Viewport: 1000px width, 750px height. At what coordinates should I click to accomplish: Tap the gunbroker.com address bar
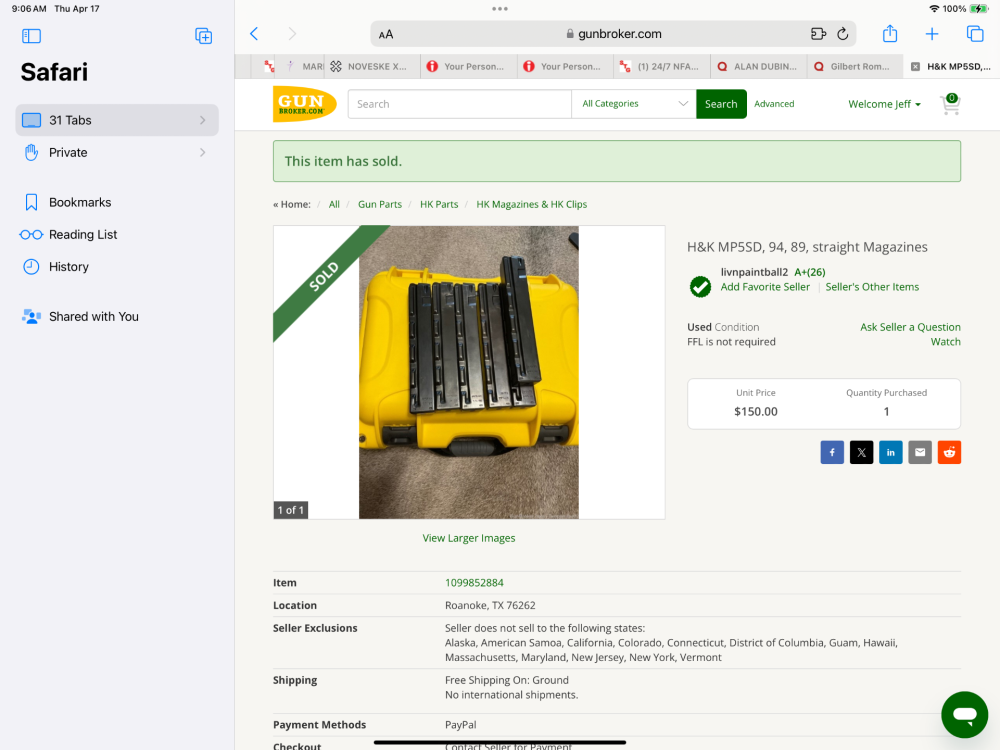coord(613,34)
